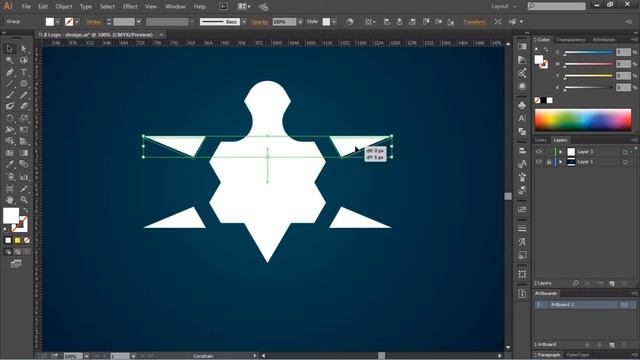This screenshot has width=640, height=360.
Task: Select the Mesh tool
Action: click(10, 153)
